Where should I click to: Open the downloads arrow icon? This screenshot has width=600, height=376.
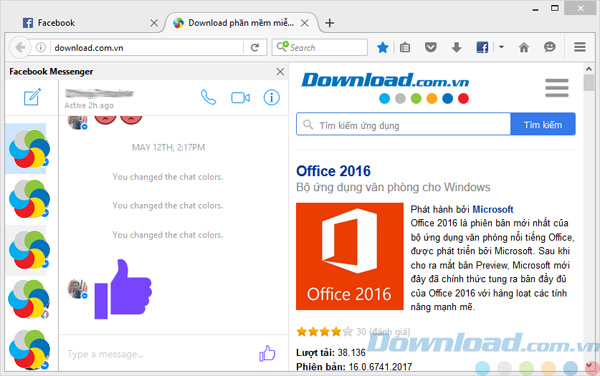point(456,47)
